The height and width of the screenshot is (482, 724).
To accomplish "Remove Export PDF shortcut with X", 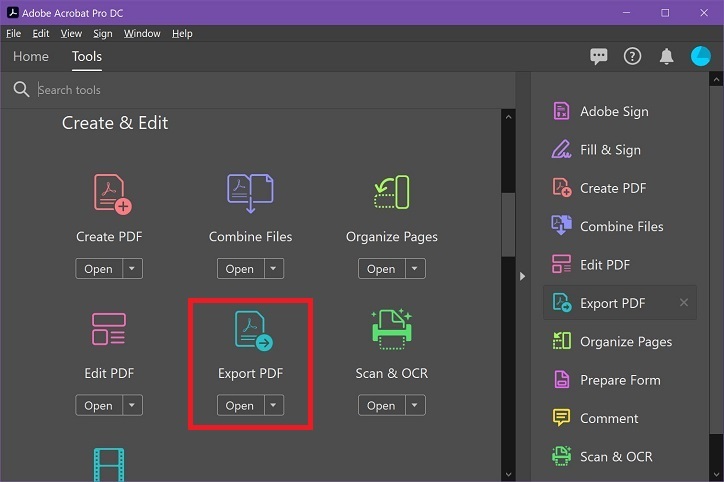I will 684,302.
